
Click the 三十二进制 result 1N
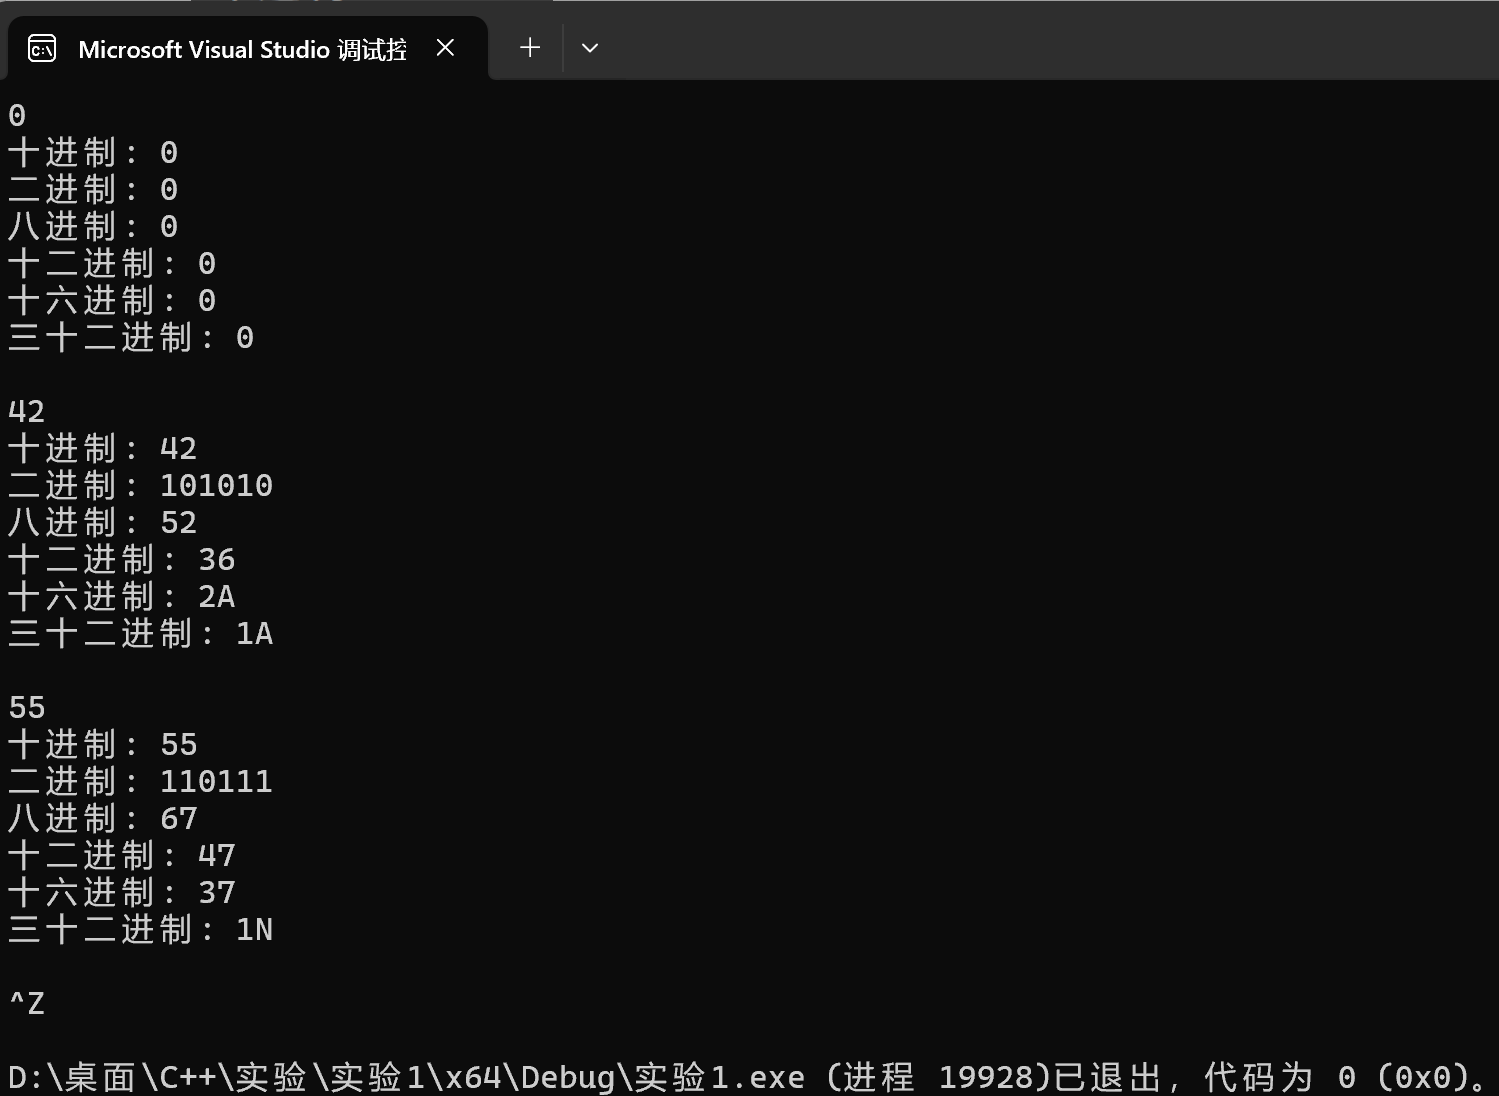click(x=255, y=929)
